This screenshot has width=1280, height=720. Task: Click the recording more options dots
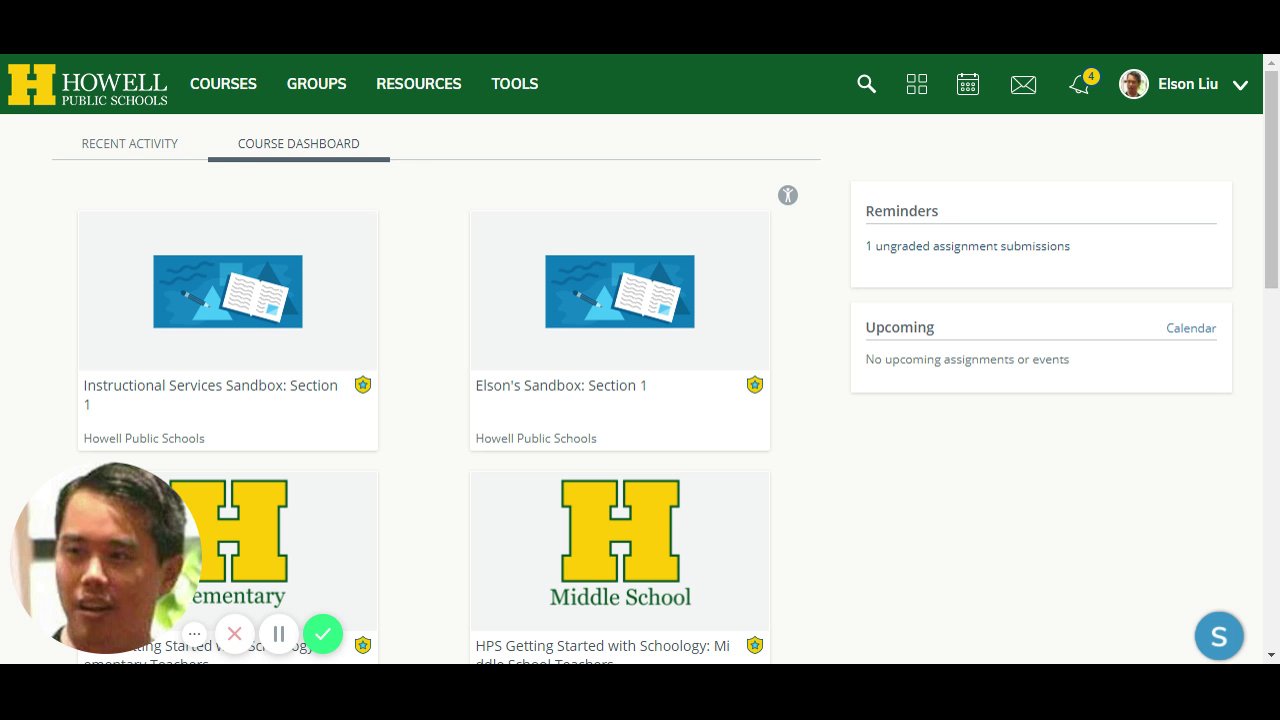click(195, 634)
